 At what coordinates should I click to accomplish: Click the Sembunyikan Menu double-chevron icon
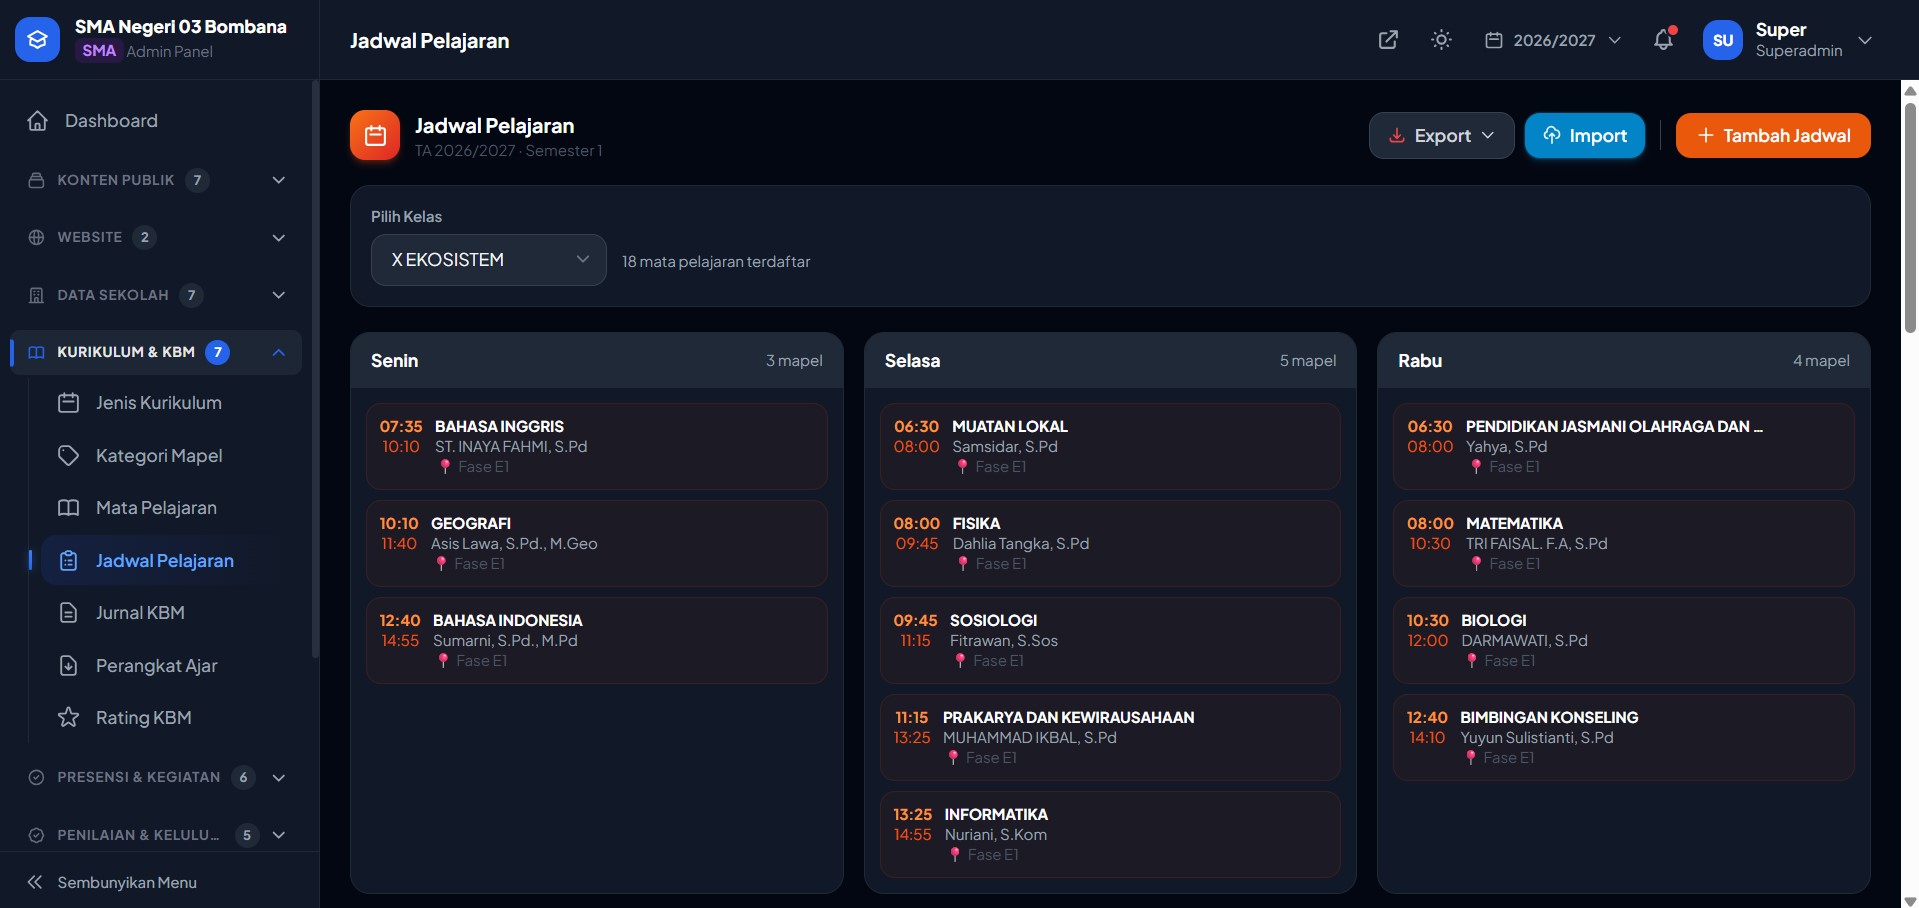(x=35, y=882)
